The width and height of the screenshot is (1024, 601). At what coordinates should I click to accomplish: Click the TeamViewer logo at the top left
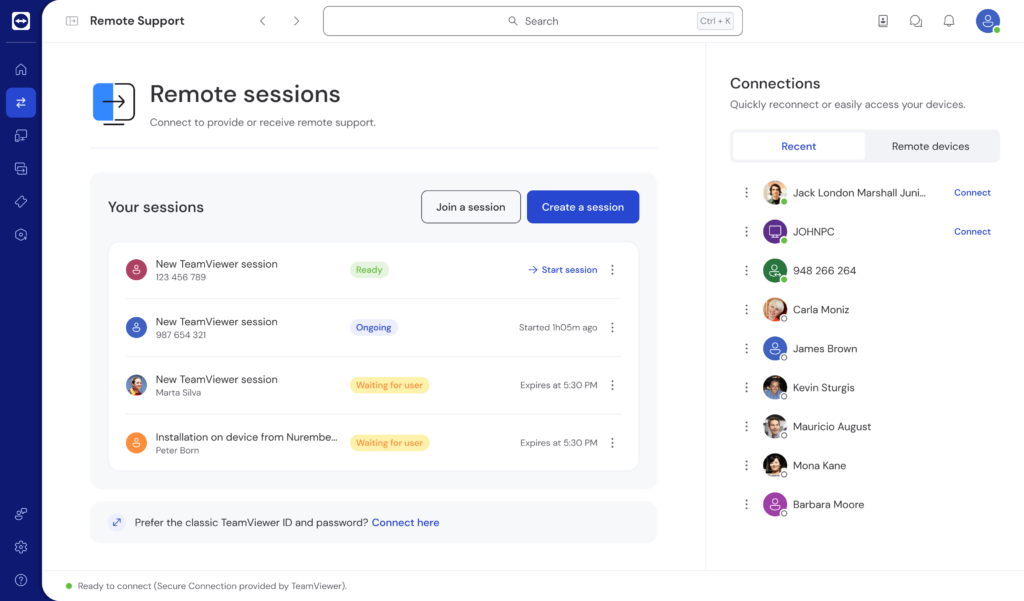[20, 20]
